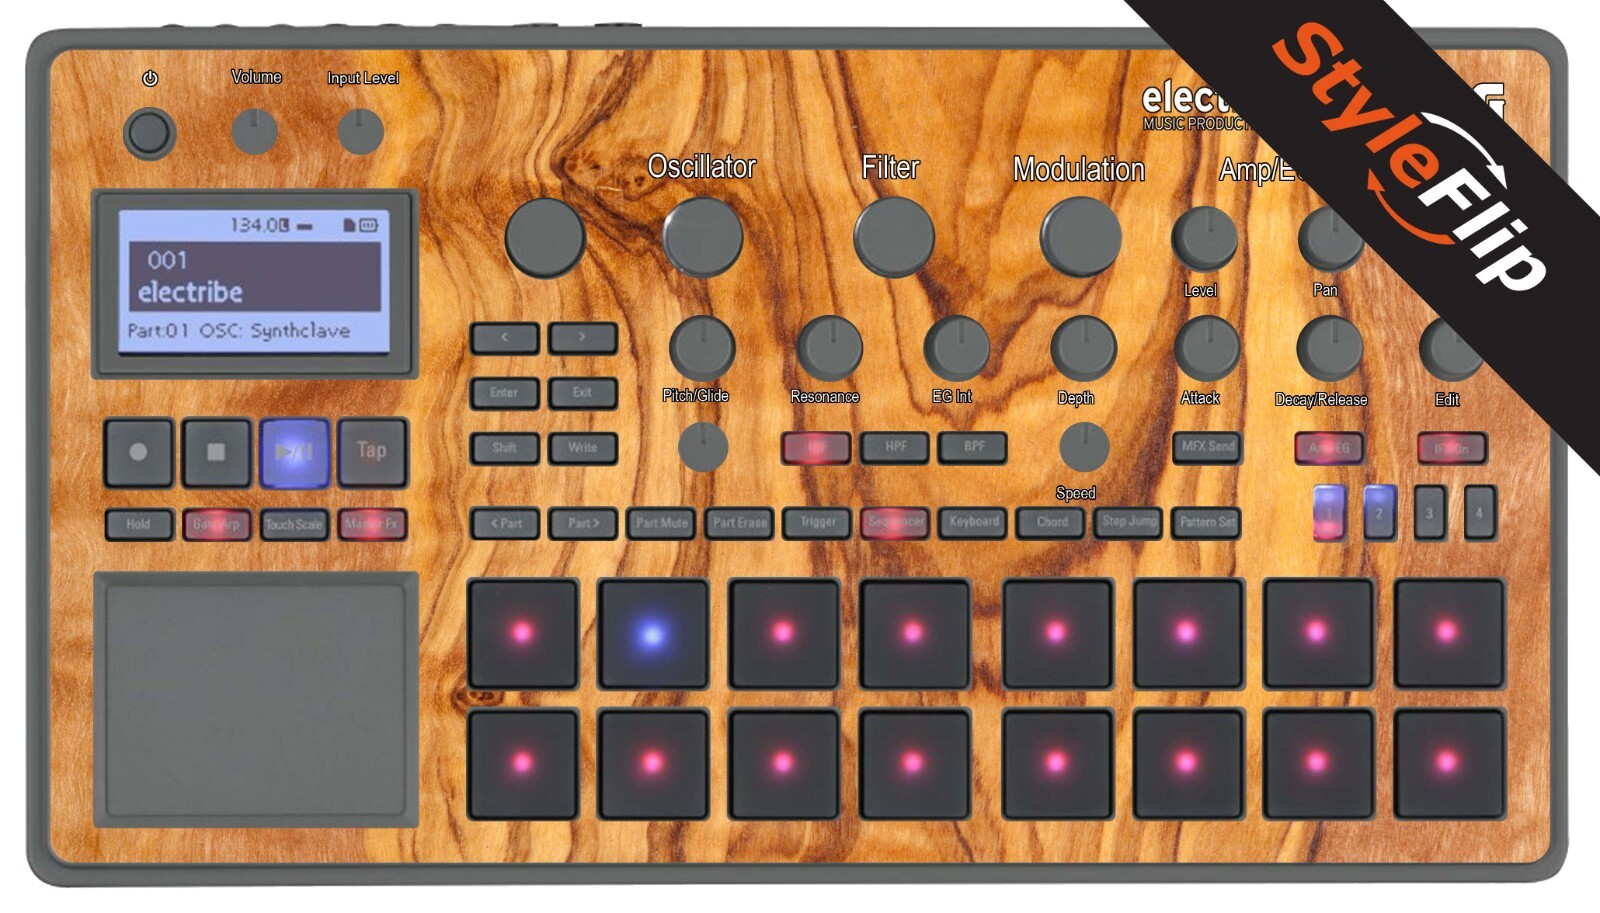The width and height of the screenshot is (1600, 913).
Task: Click 'Part:01 OSC: Synthclave' on display
Action: pos(238,331)
